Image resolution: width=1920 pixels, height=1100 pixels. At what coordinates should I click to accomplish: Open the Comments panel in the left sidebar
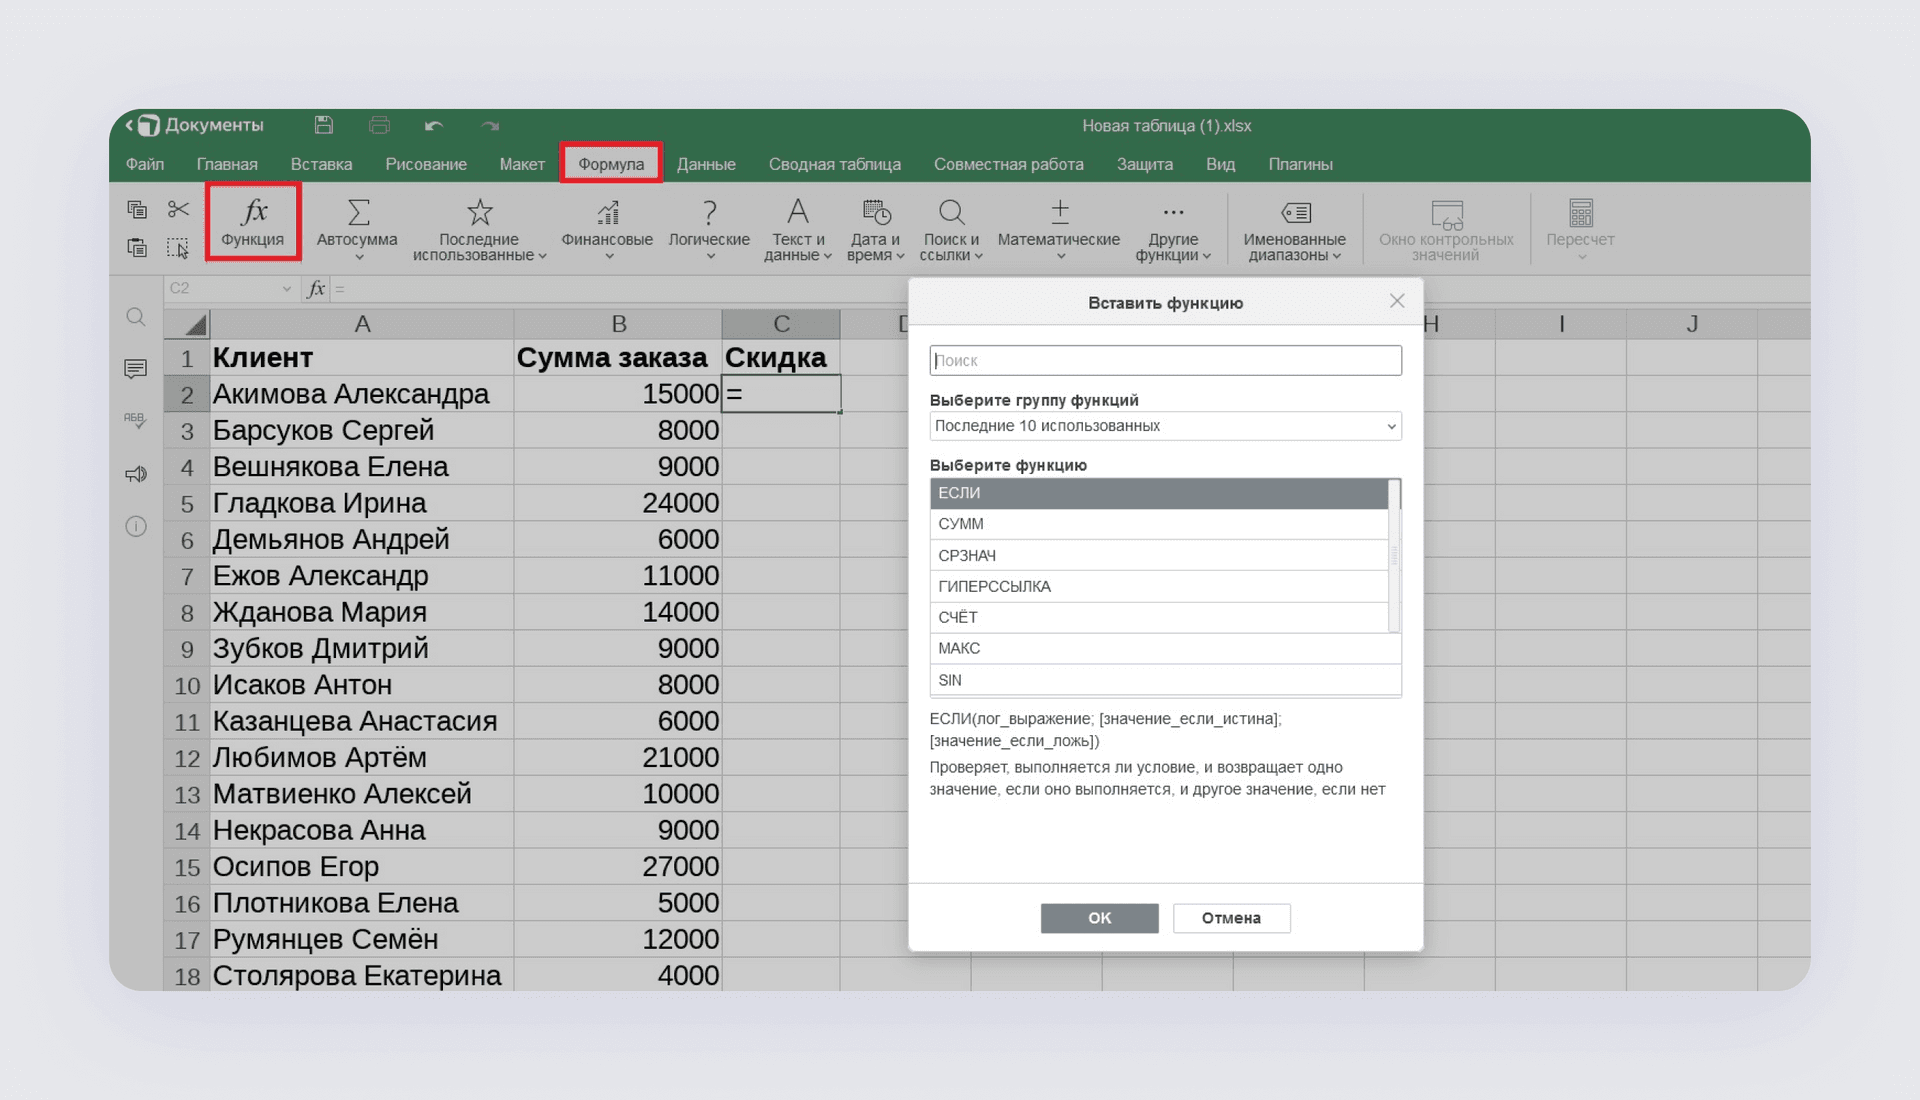coord(136,369)
